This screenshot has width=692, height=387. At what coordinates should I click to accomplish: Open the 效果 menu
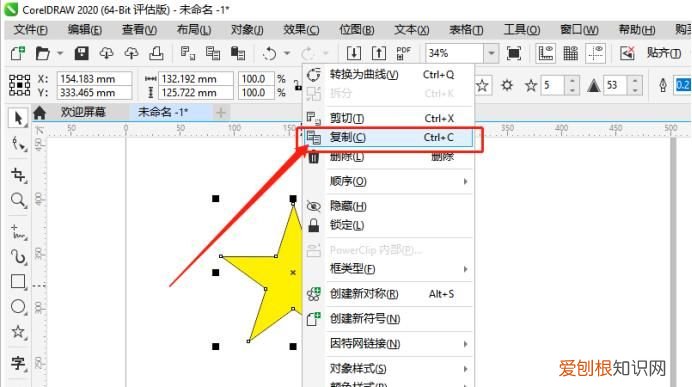coord(301,30)
